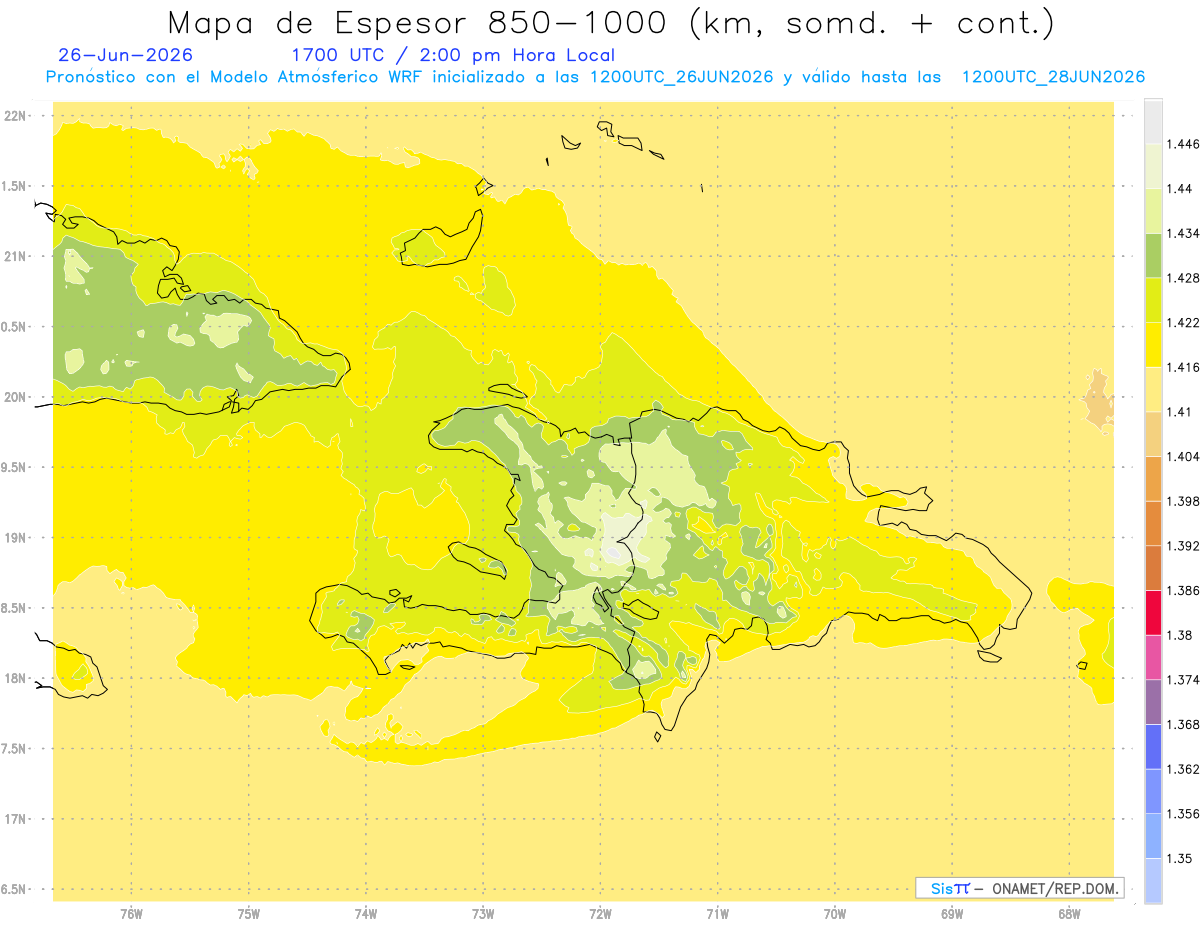Click the '73W' longitude label

click(483, 914)
